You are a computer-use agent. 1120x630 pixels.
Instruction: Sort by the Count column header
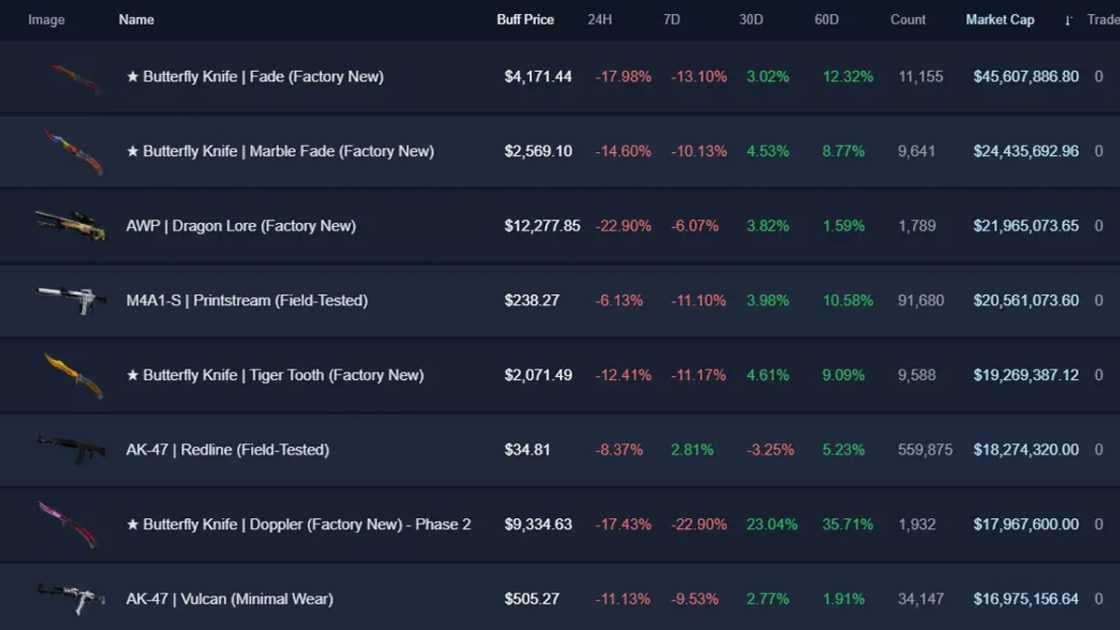click(x=908, y=20)
